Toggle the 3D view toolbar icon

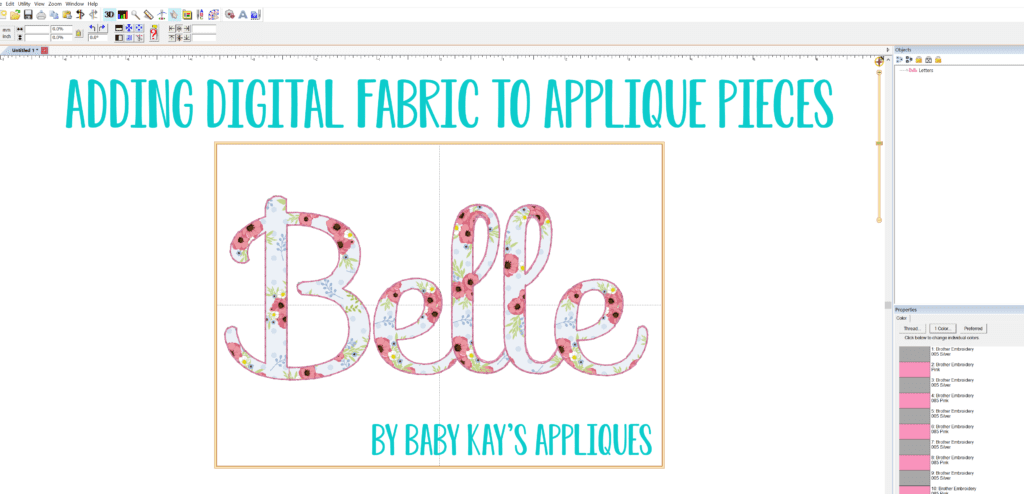(109, 14)
